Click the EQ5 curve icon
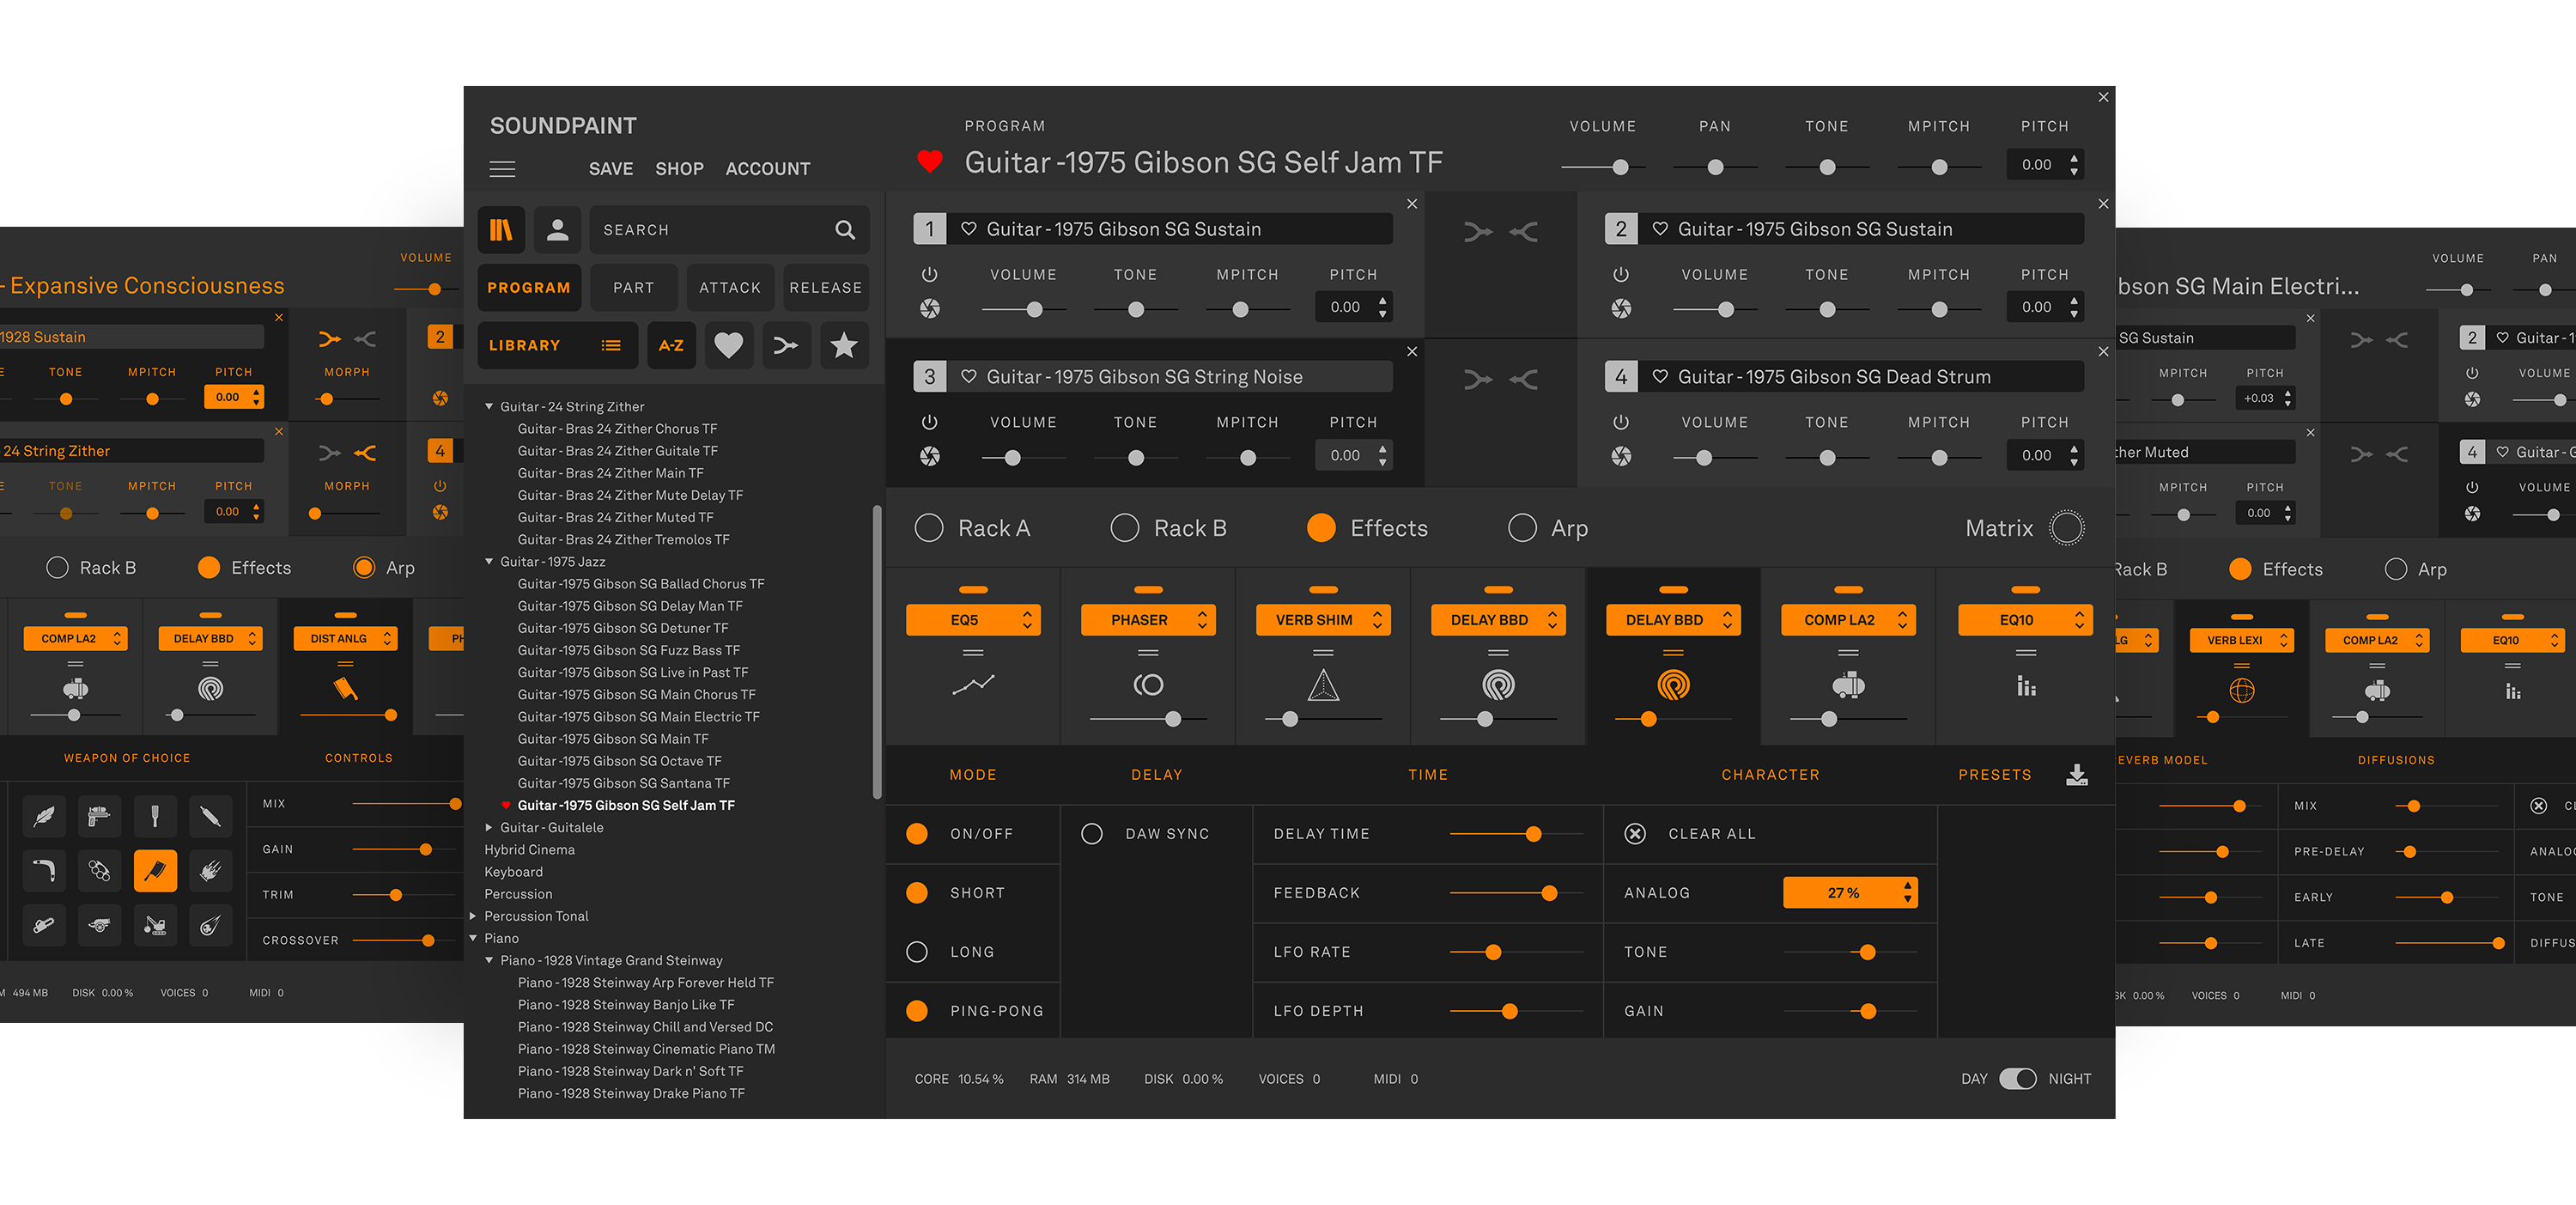 point(973,685)
